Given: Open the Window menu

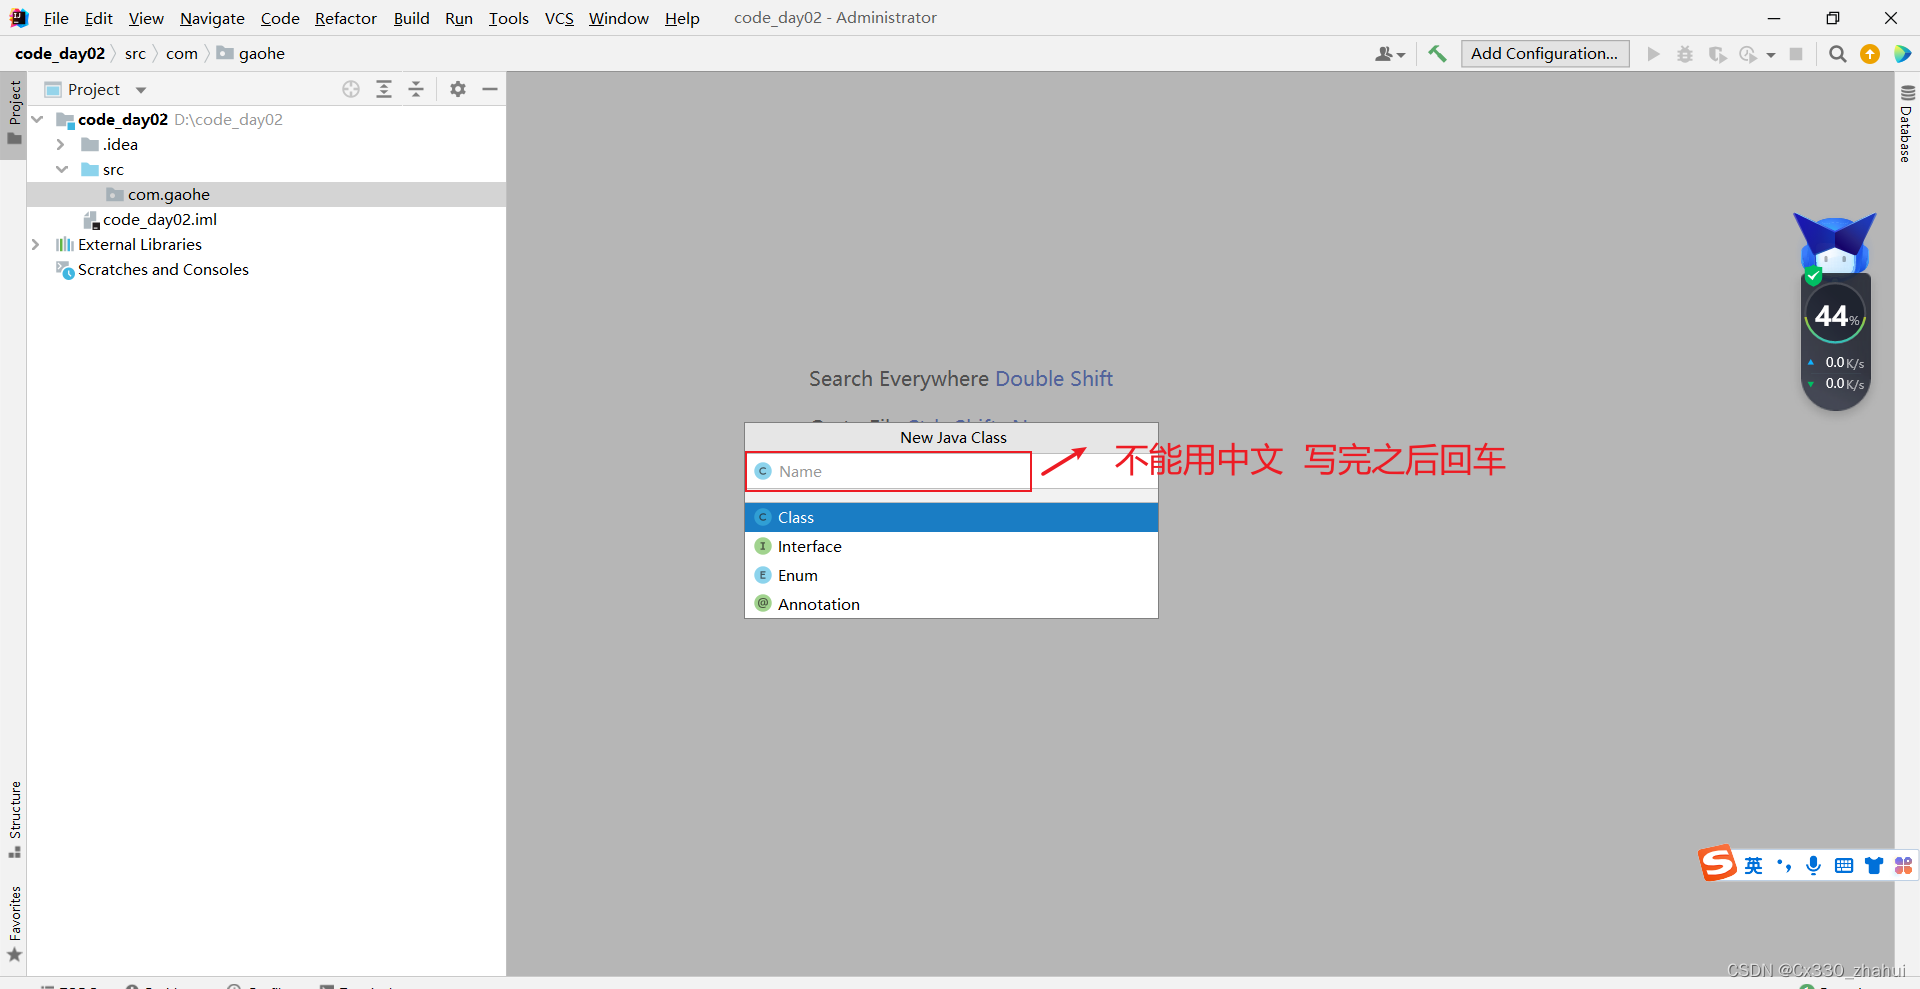Looking at the screenshot, I should (619, 18).
